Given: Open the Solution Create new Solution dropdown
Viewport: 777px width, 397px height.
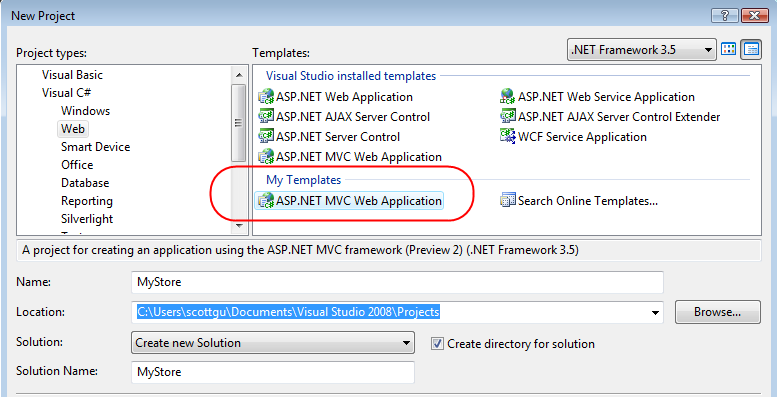Looking at the screenshot, I should click(273, 342).
